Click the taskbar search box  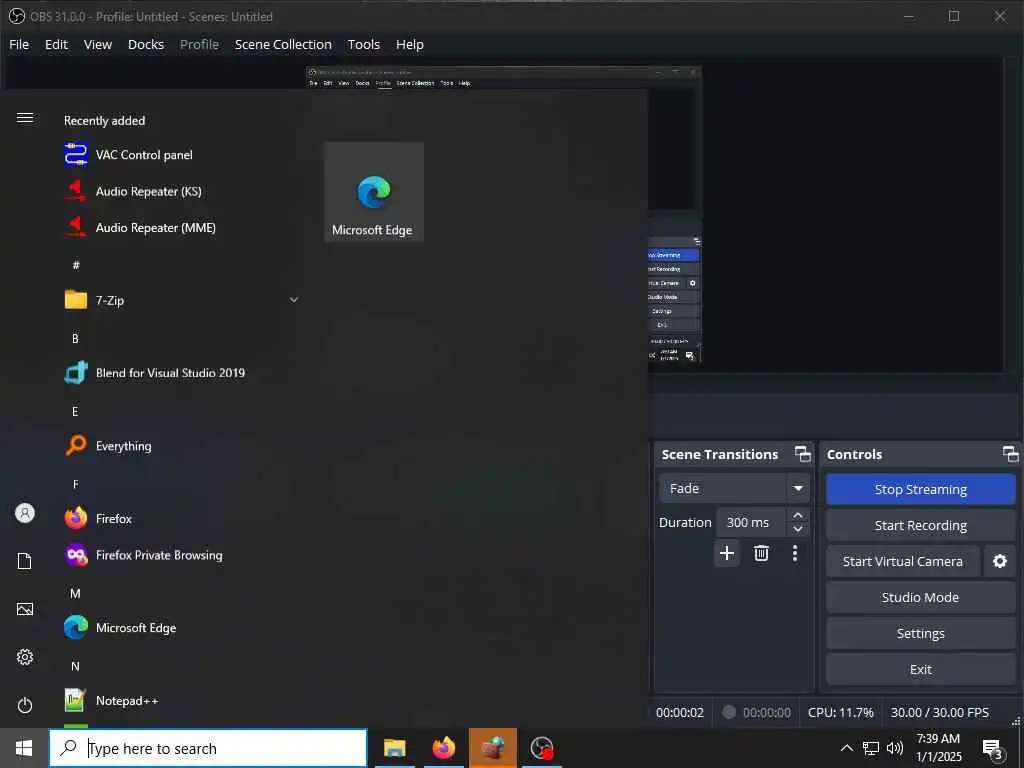[x=208, y=748]
